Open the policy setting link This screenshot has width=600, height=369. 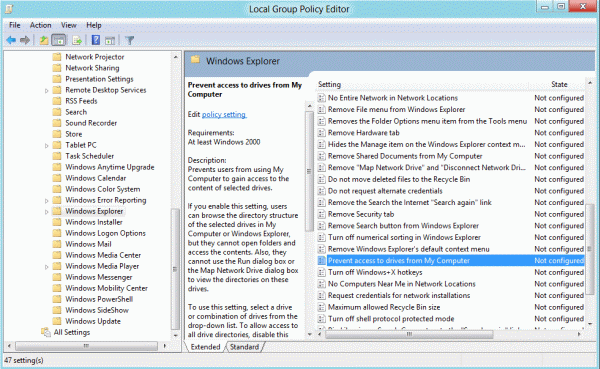224,114
